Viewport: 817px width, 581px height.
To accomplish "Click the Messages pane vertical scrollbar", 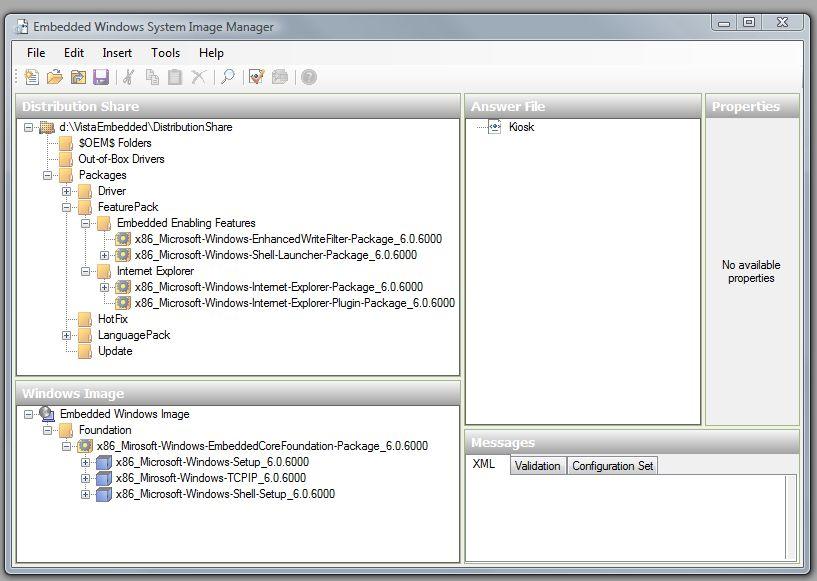I will coord(791,516).
